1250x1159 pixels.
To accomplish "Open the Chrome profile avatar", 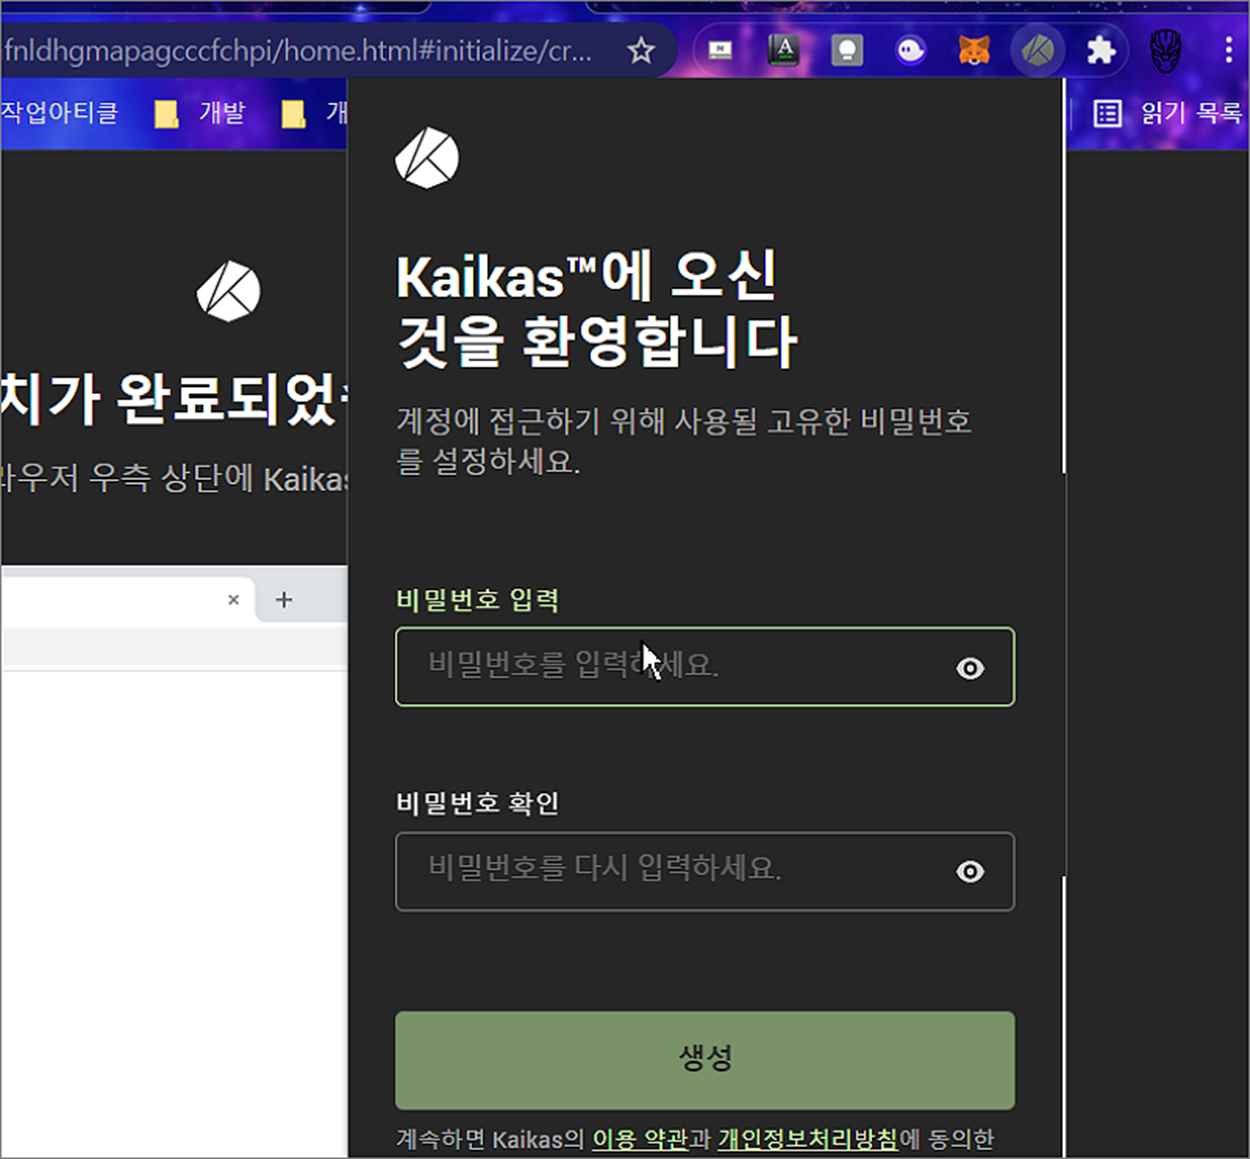I will 1165,50.
